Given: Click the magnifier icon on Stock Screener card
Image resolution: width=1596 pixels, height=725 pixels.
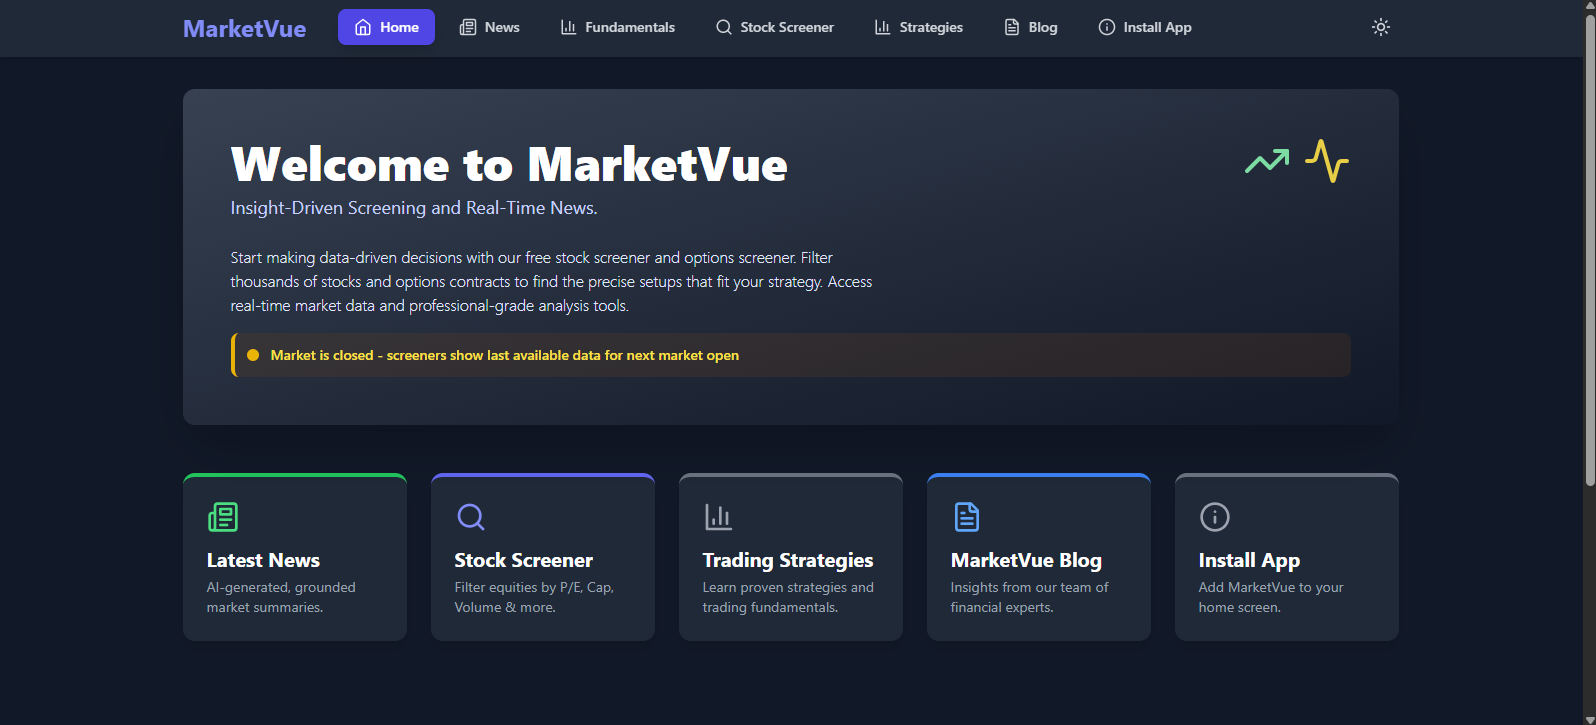Looking at the screenshot, I should 470,517.
